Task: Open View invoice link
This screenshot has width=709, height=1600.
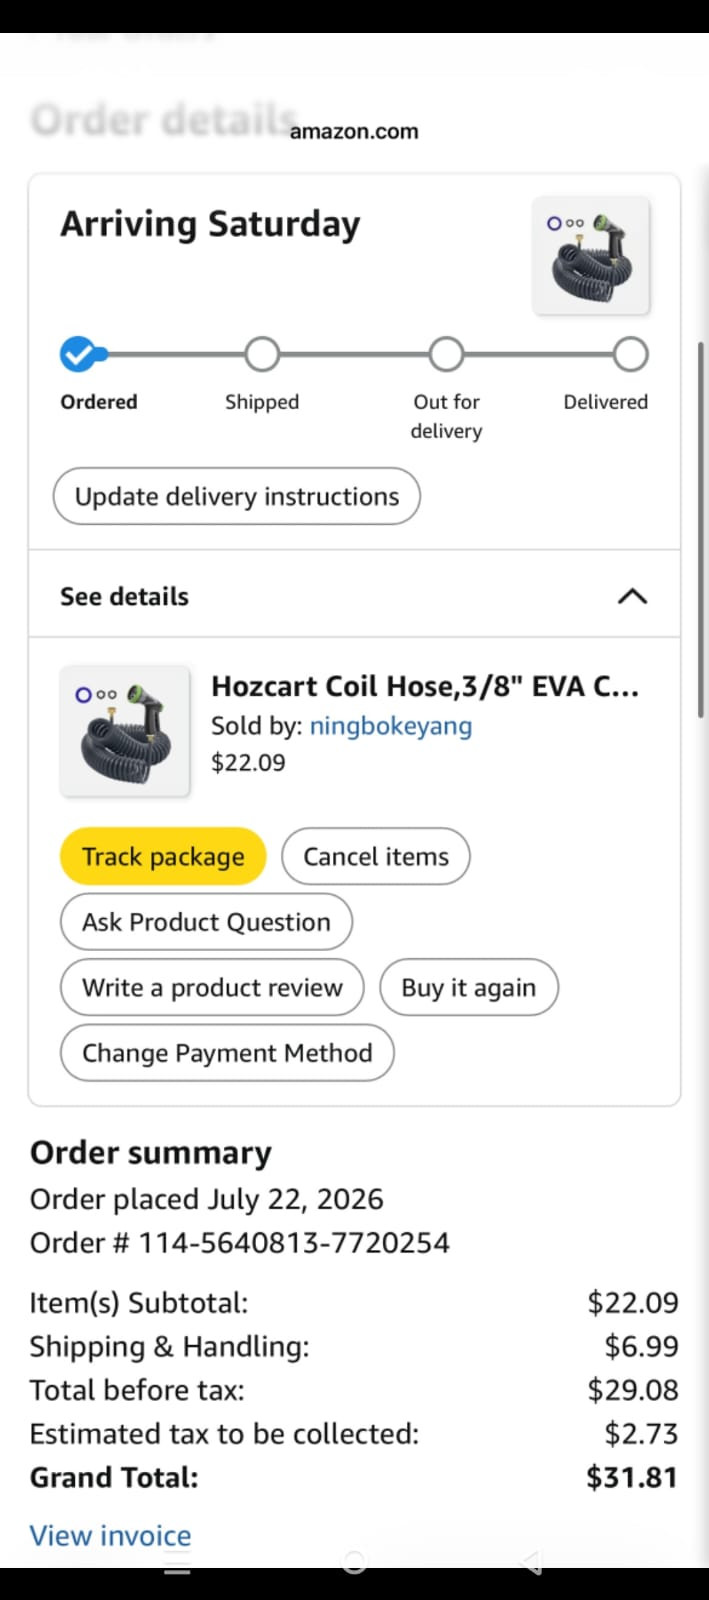Action: [x=110, y=1535]
